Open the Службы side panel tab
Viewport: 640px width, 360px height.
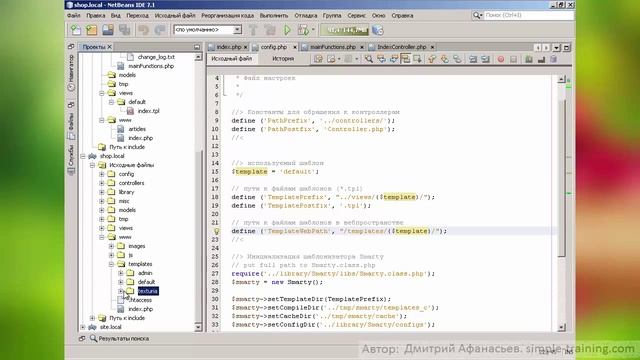[71, 160]
